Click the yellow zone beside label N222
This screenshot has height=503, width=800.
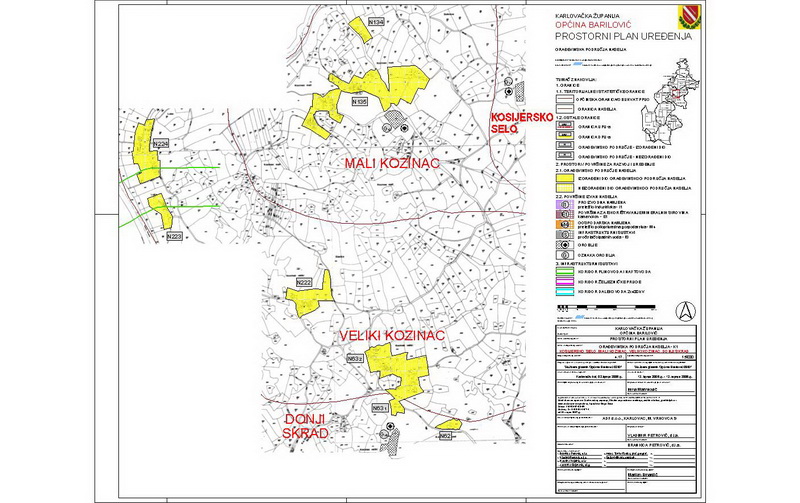(309, 296)
